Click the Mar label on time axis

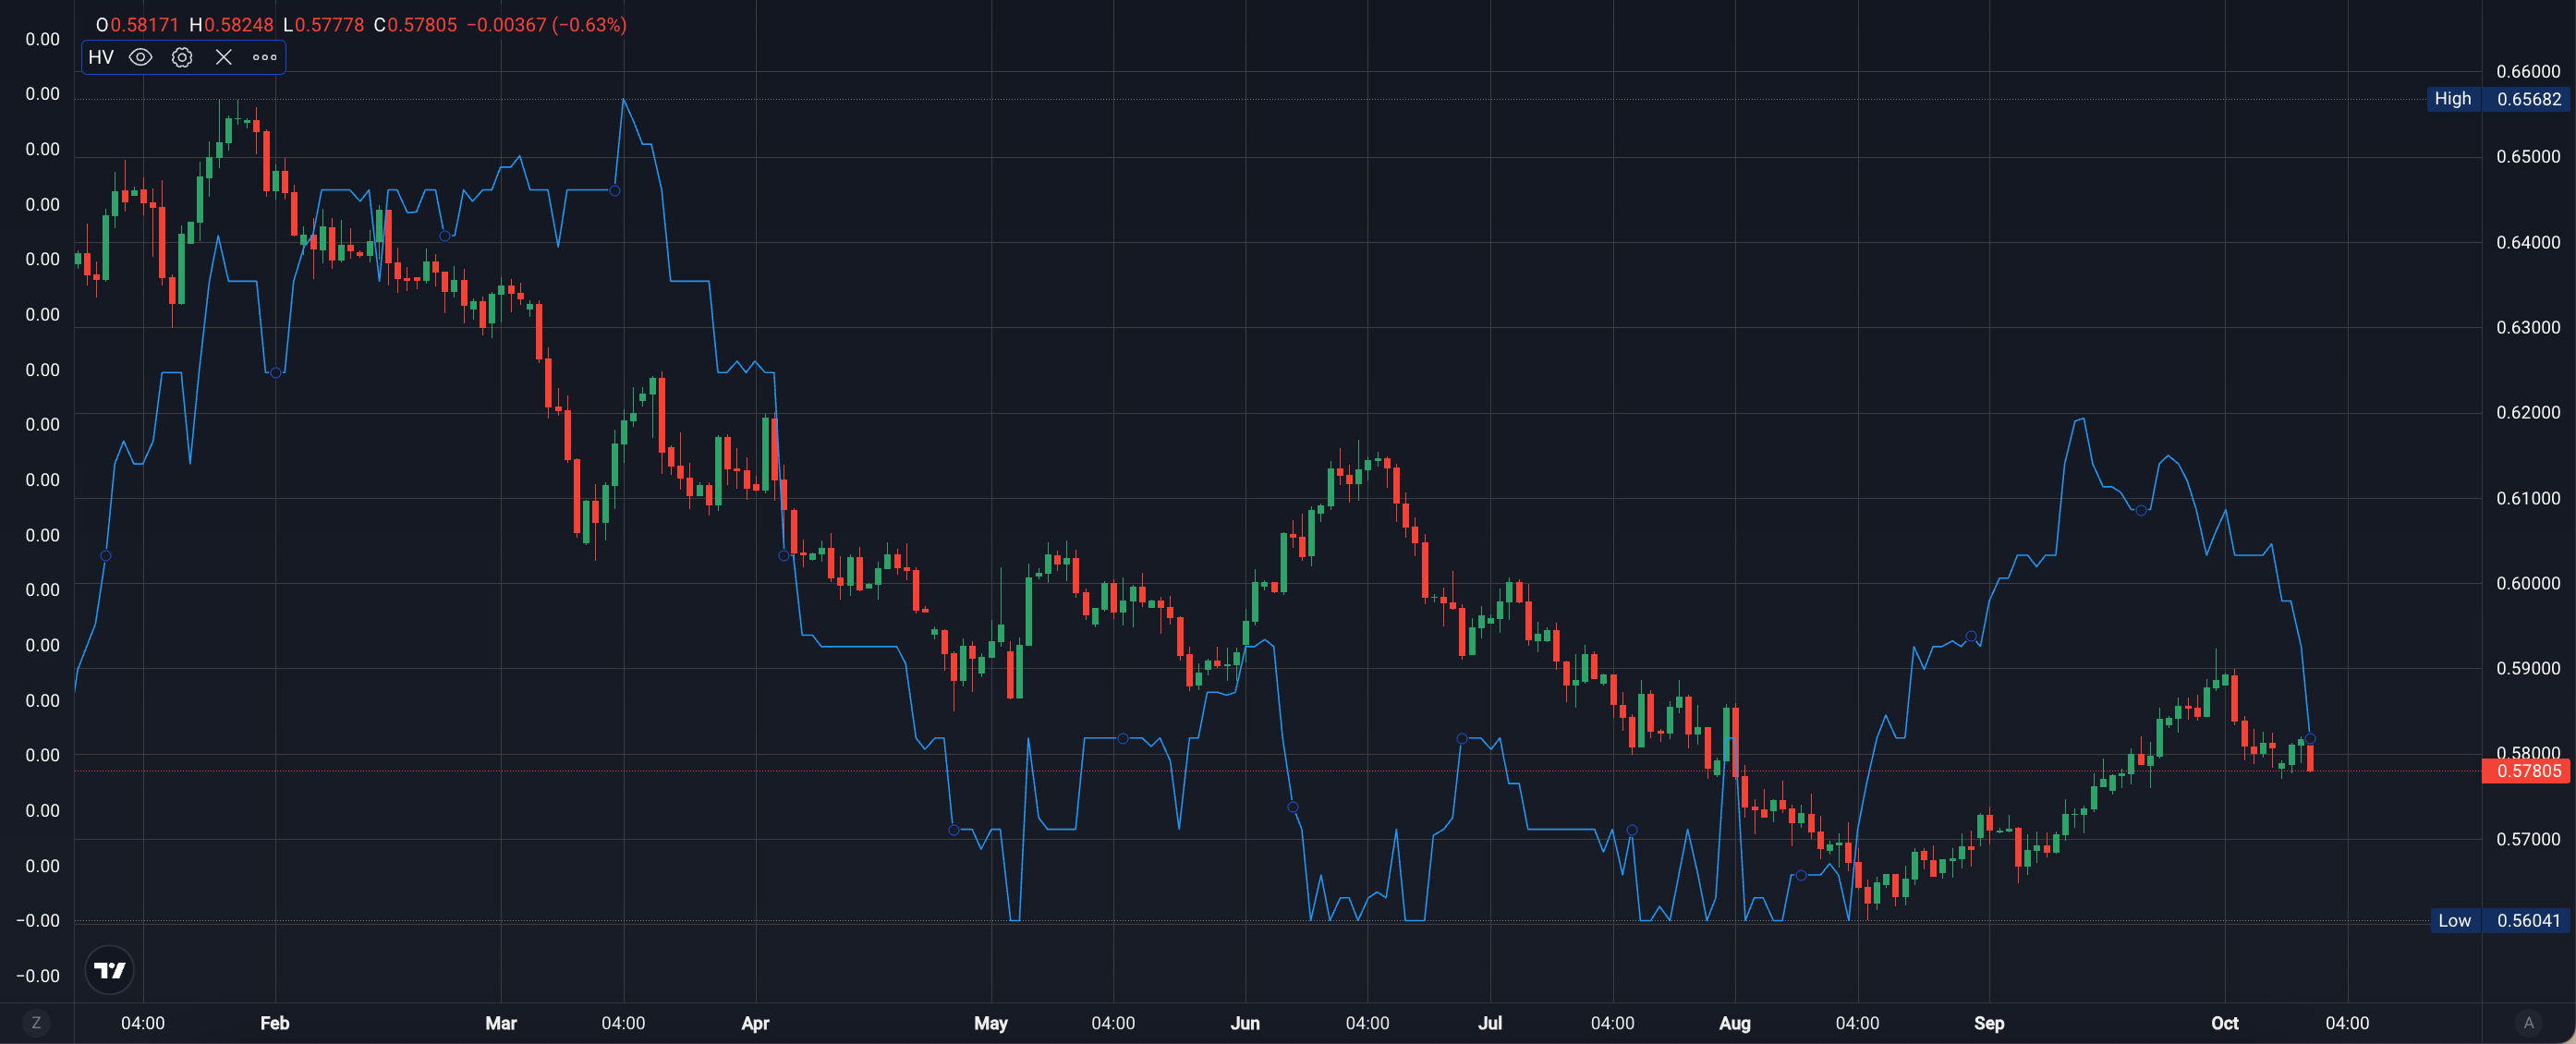click(x=500, y=1022)
